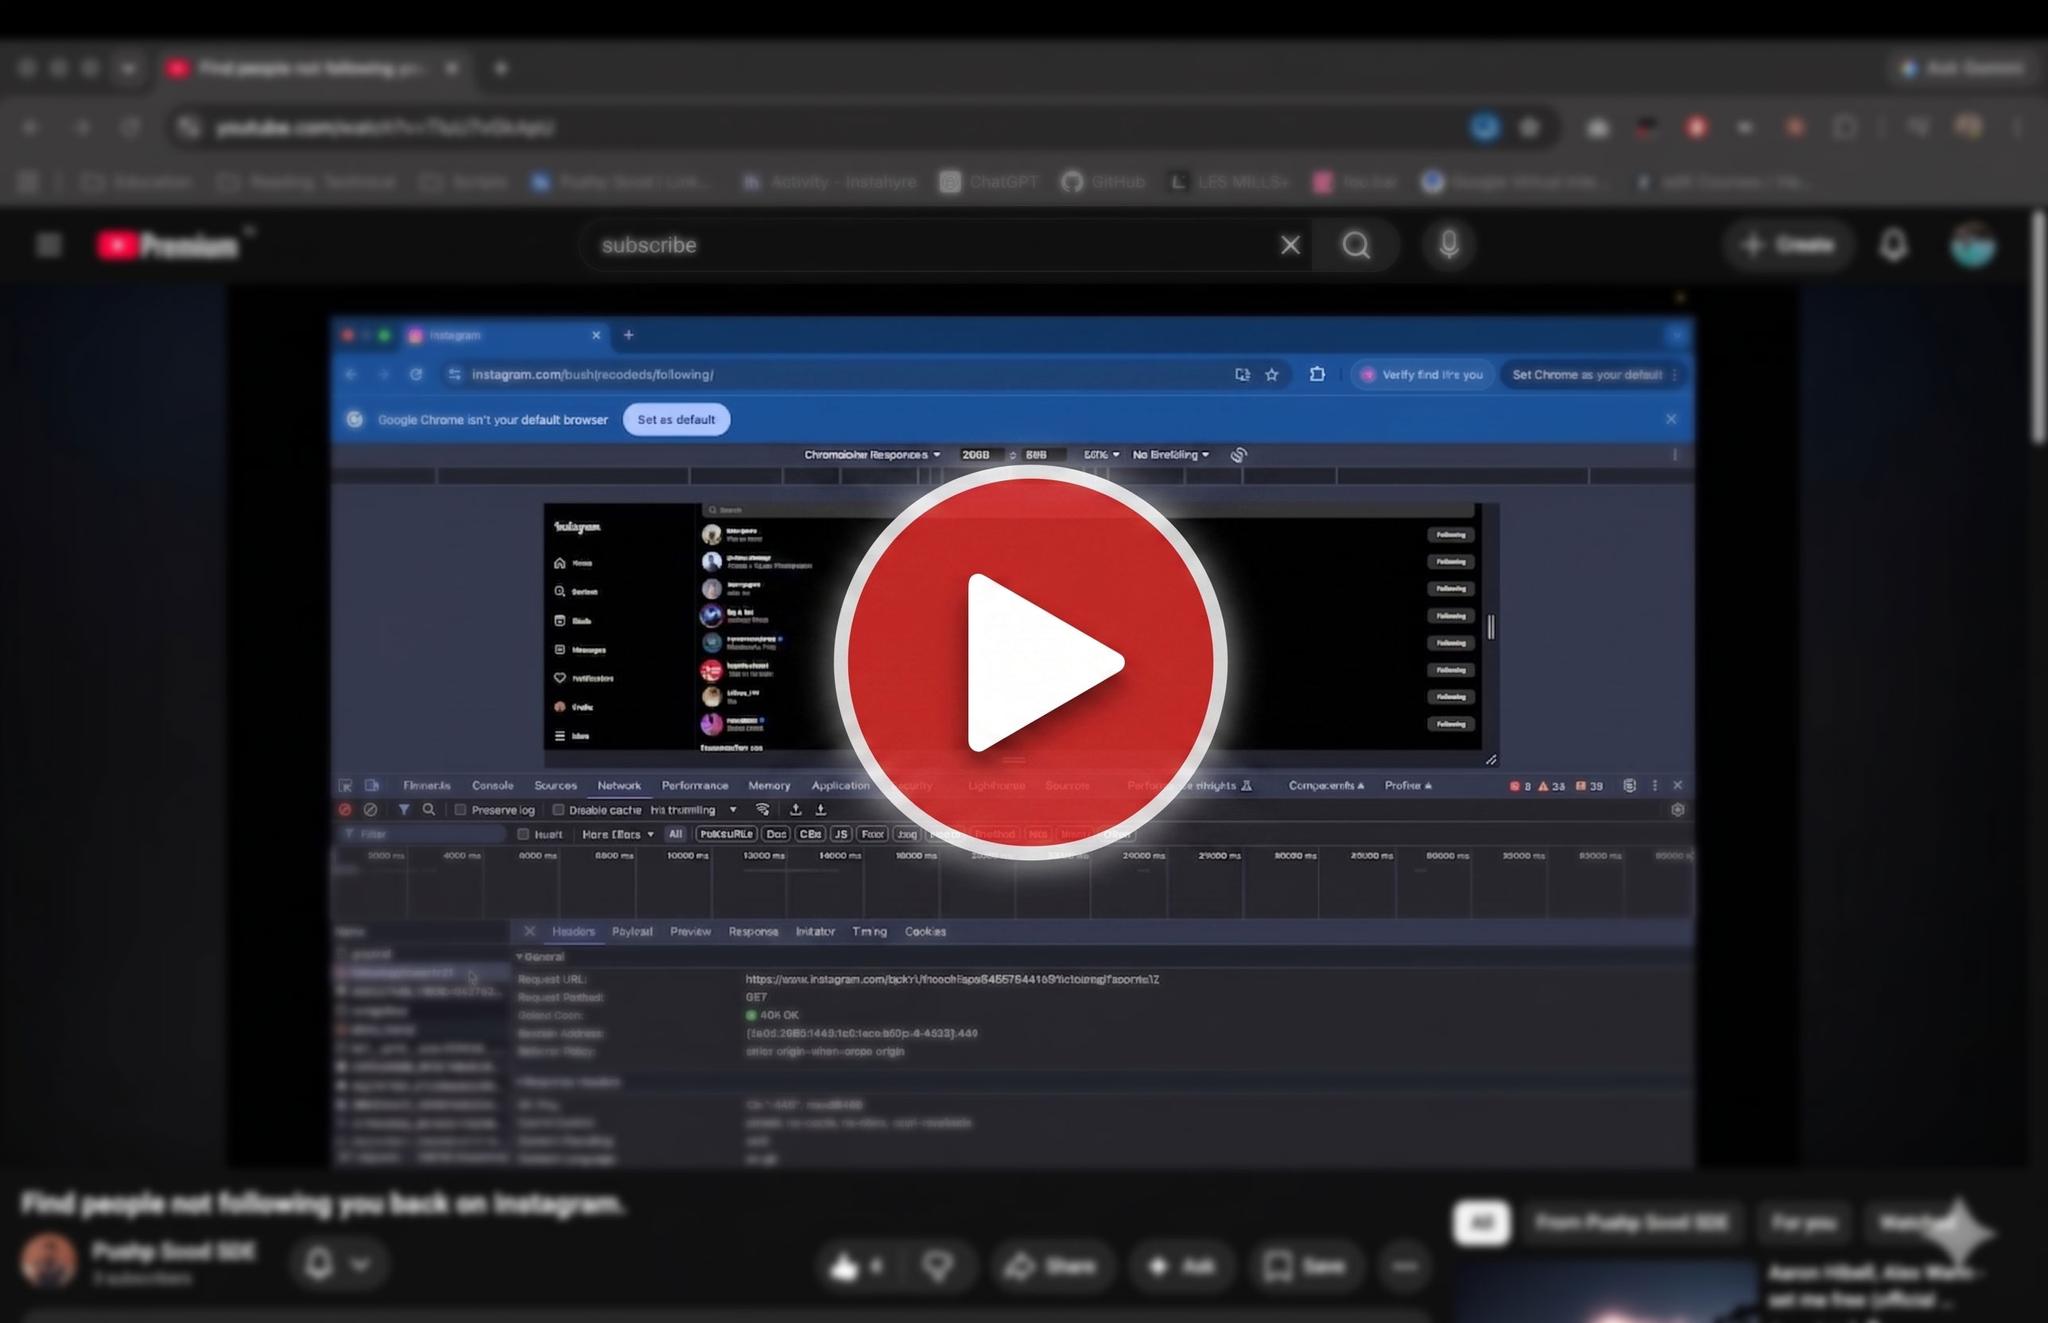Open the Pushp Sood SDE channel avatar
2048x1323 pixels.
pos(49,1261)
